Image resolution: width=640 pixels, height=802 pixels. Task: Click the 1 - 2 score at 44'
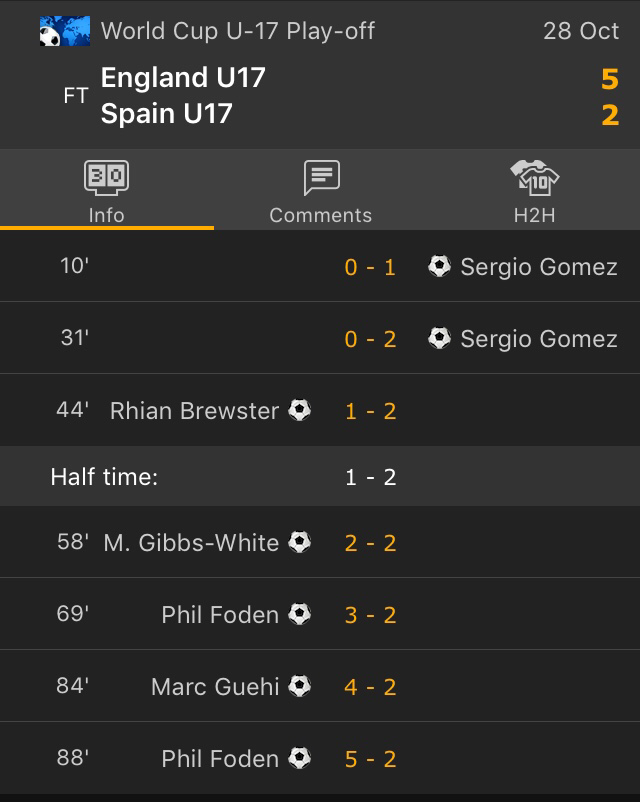pyautogui.click(x=371, y=410)
